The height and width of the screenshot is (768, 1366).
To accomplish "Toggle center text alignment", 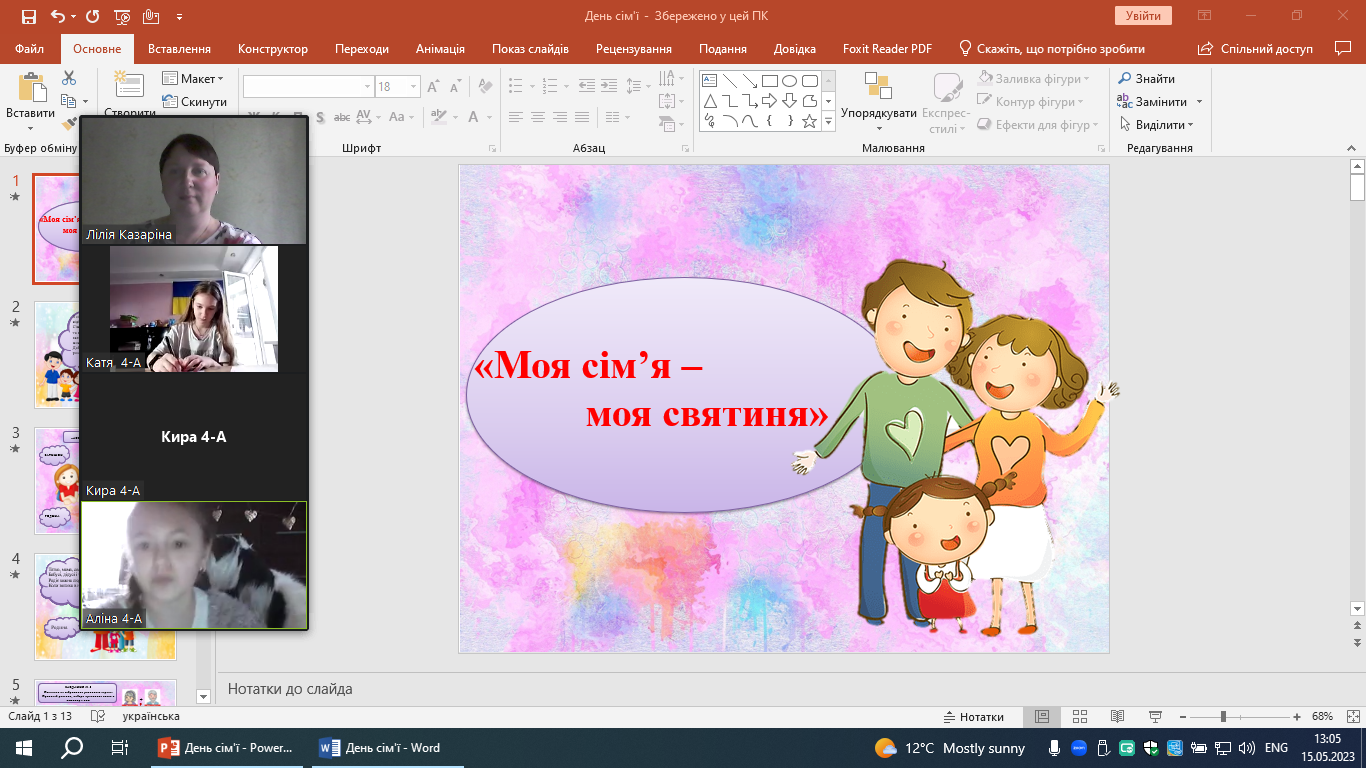I will pyautogui.click(x=538, y=117).
